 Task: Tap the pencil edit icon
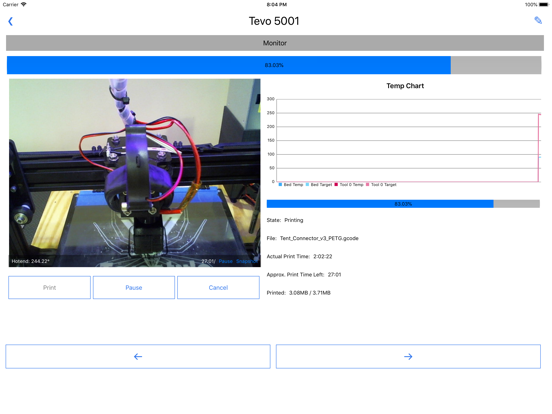tap(538, 20)
